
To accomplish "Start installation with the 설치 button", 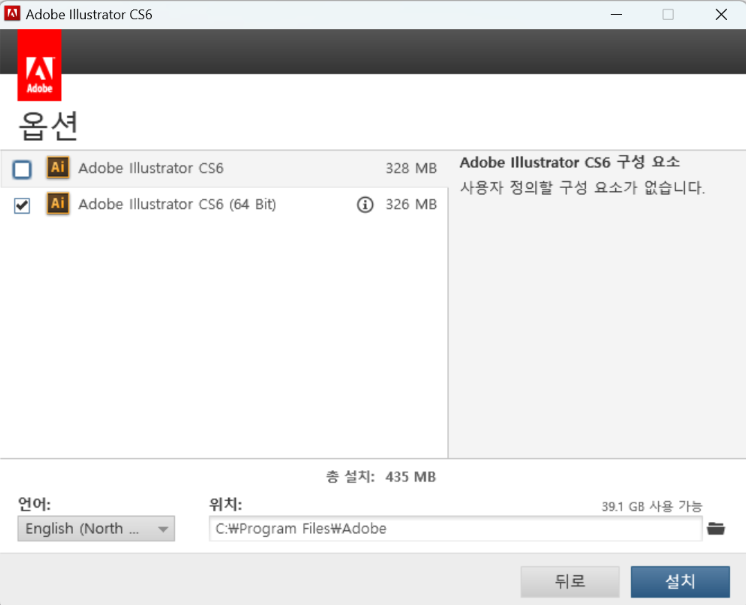I will (680, 581).
